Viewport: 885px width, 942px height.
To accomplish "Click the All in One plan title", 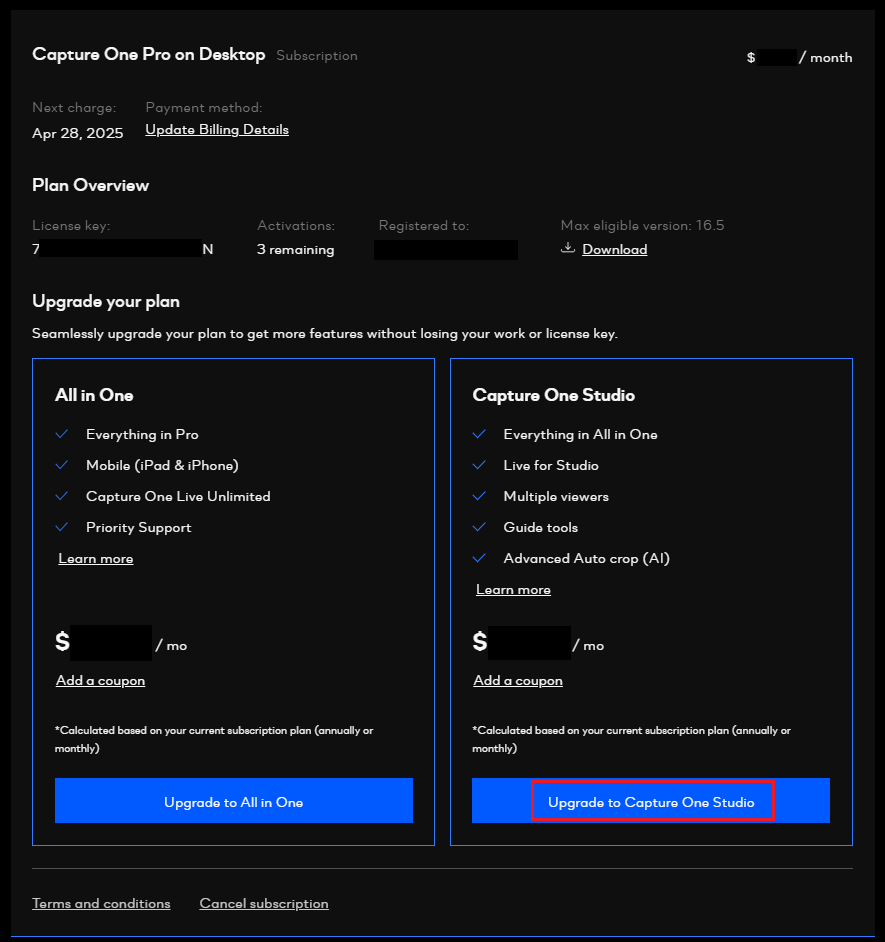I will coord(94,395).
